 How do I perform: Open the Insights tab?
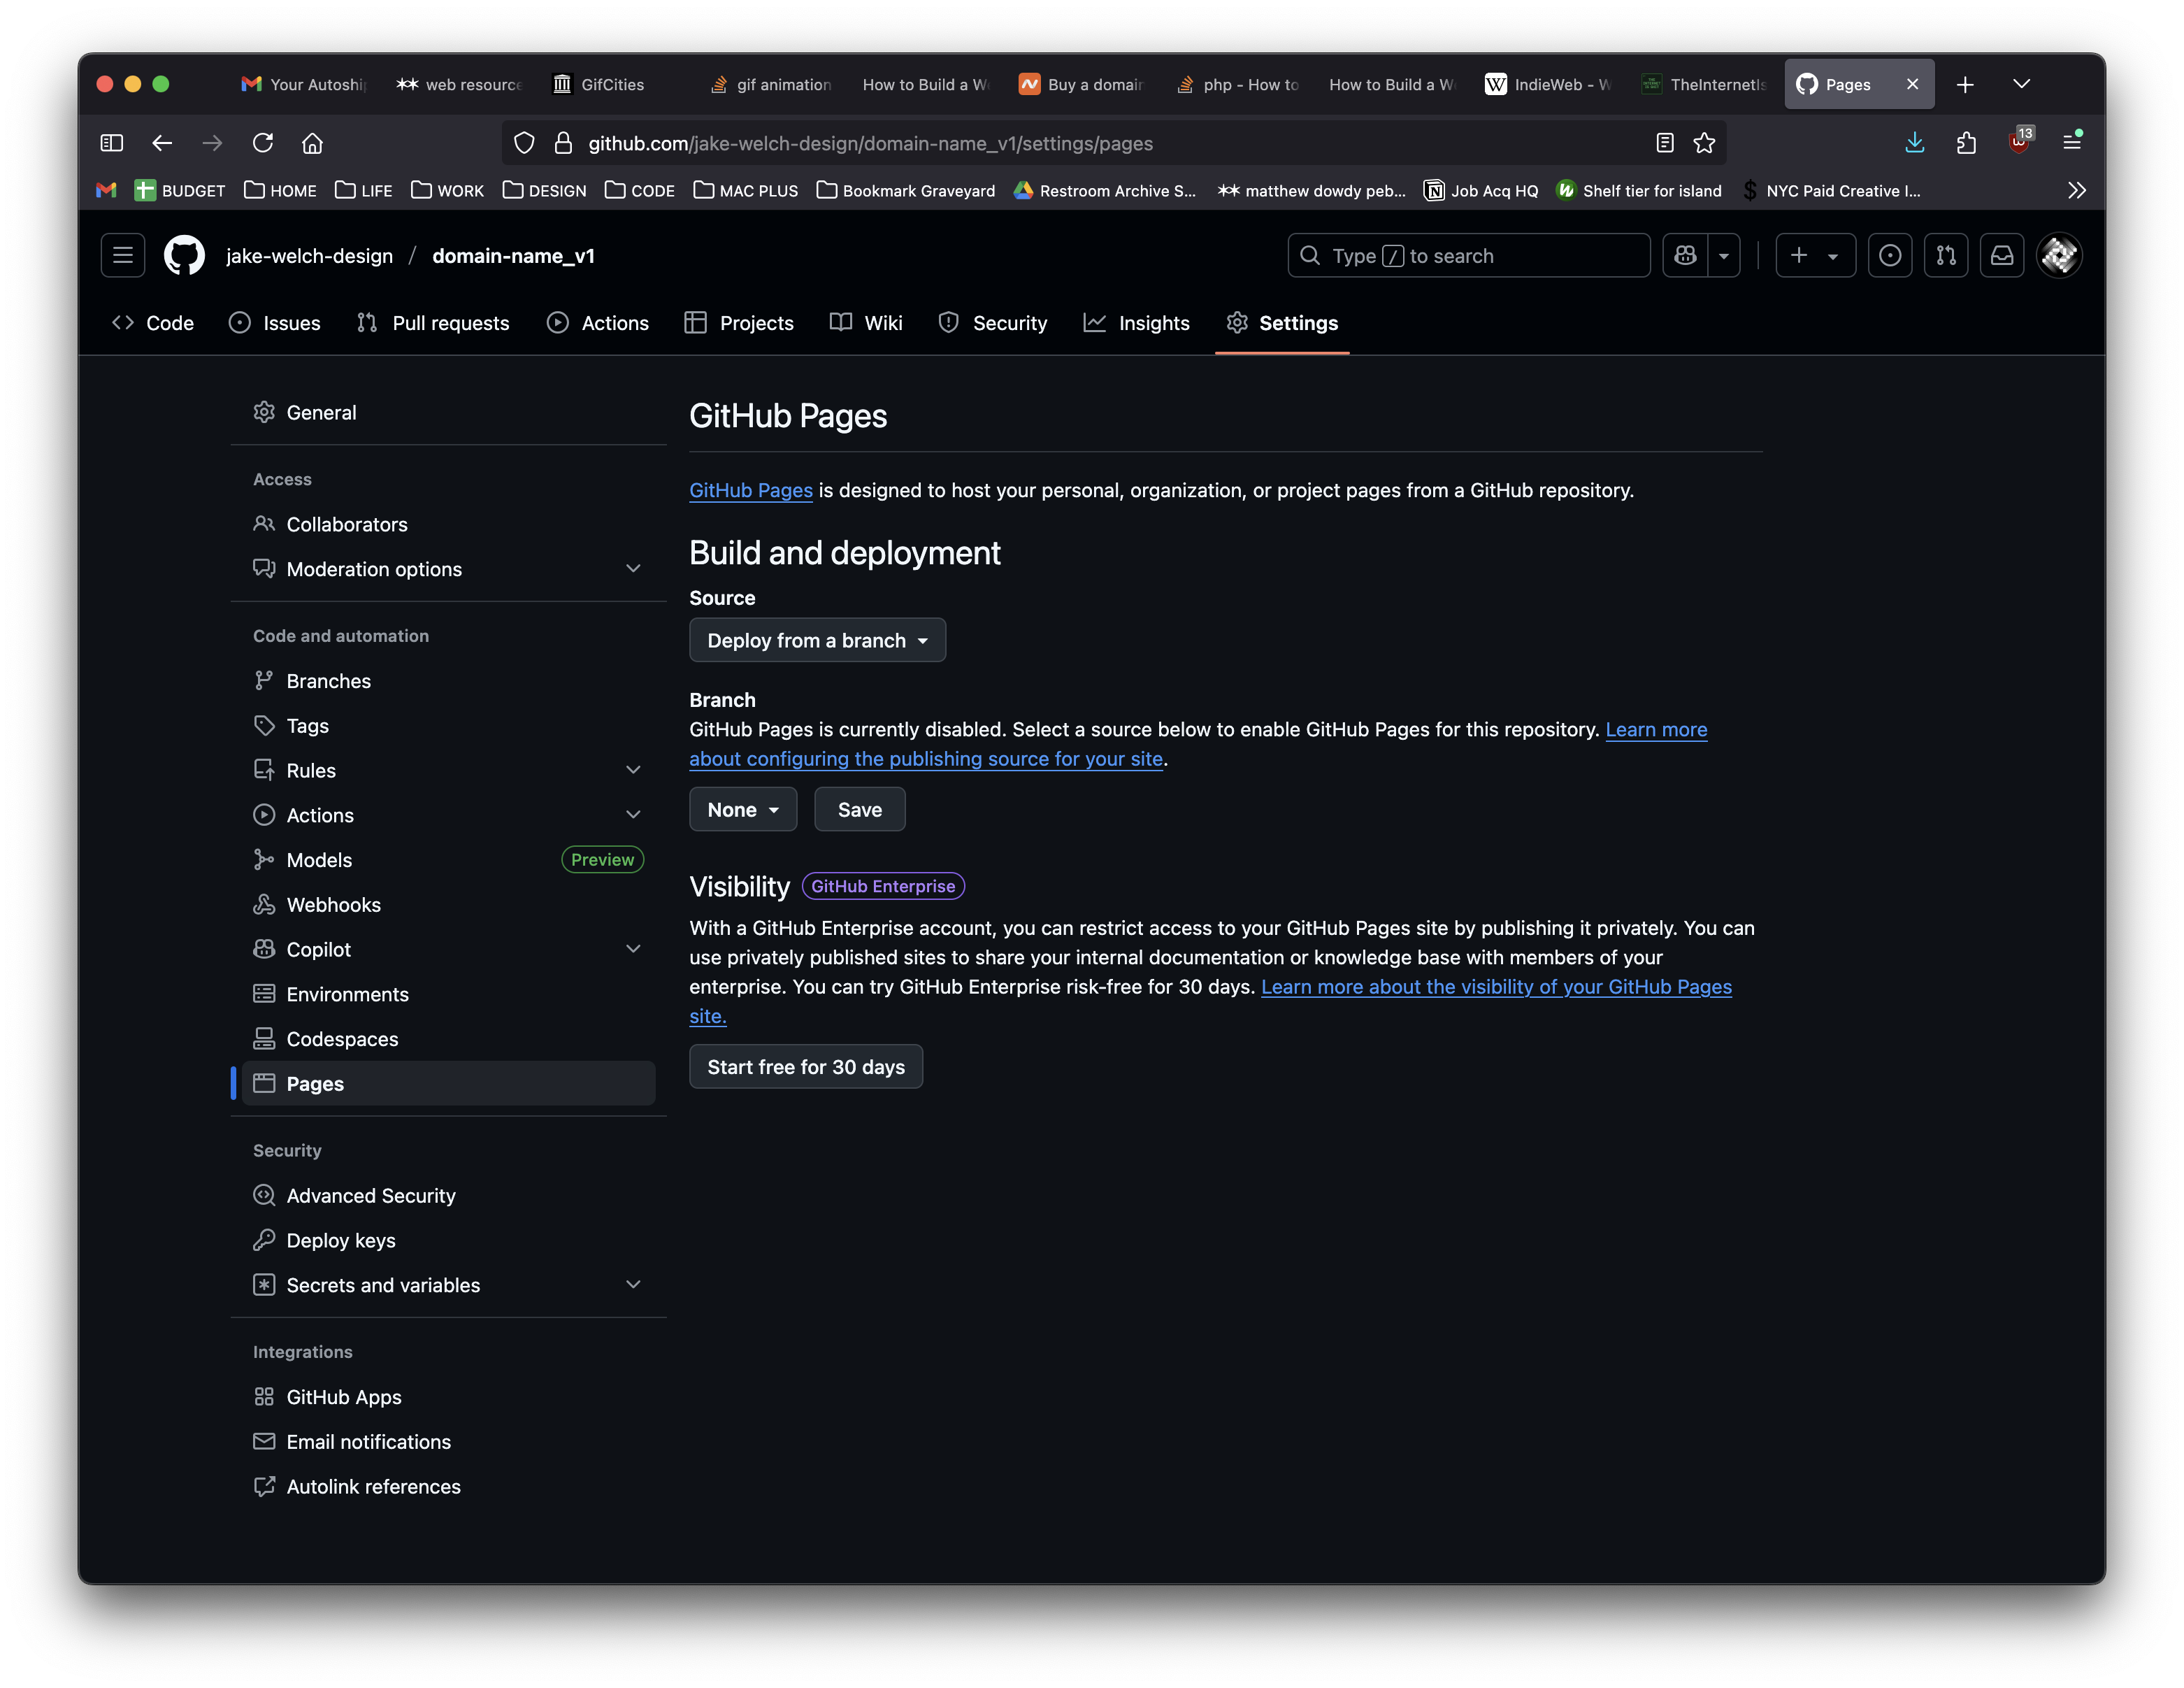1137,323
